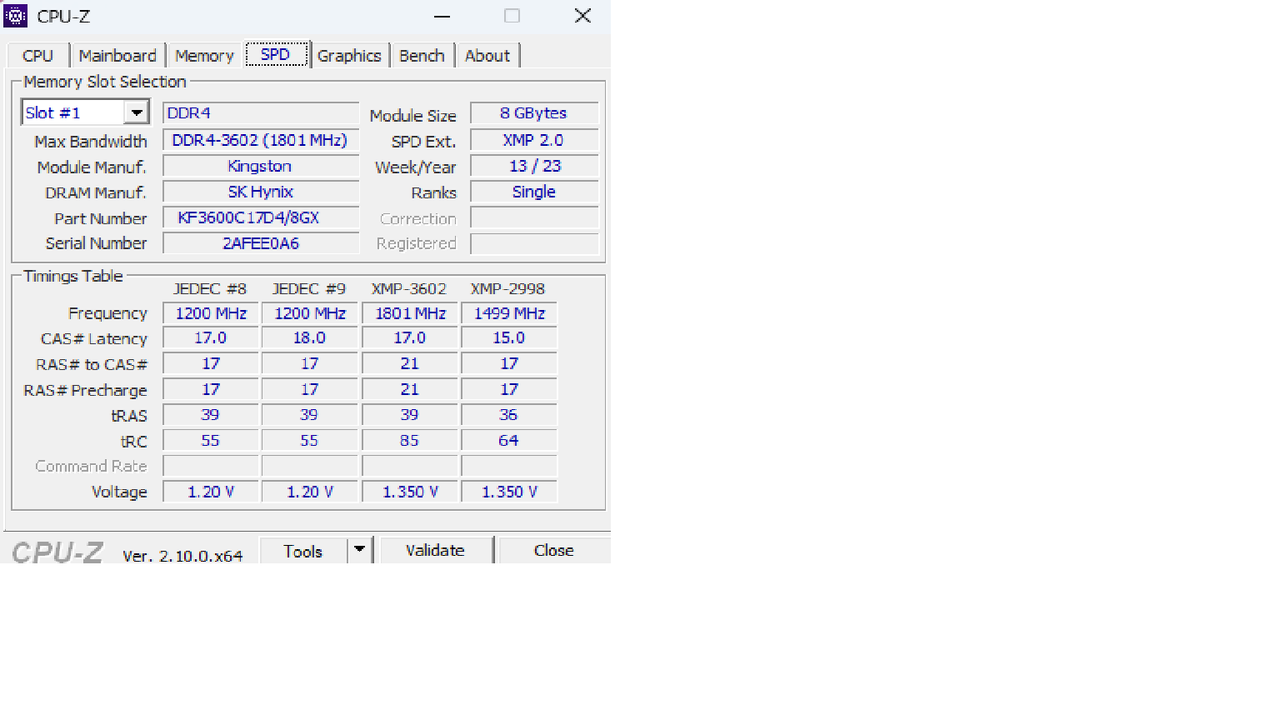Click the Tools button
1280x720 pixels.
pyautogui.click(x=303, y=551)
